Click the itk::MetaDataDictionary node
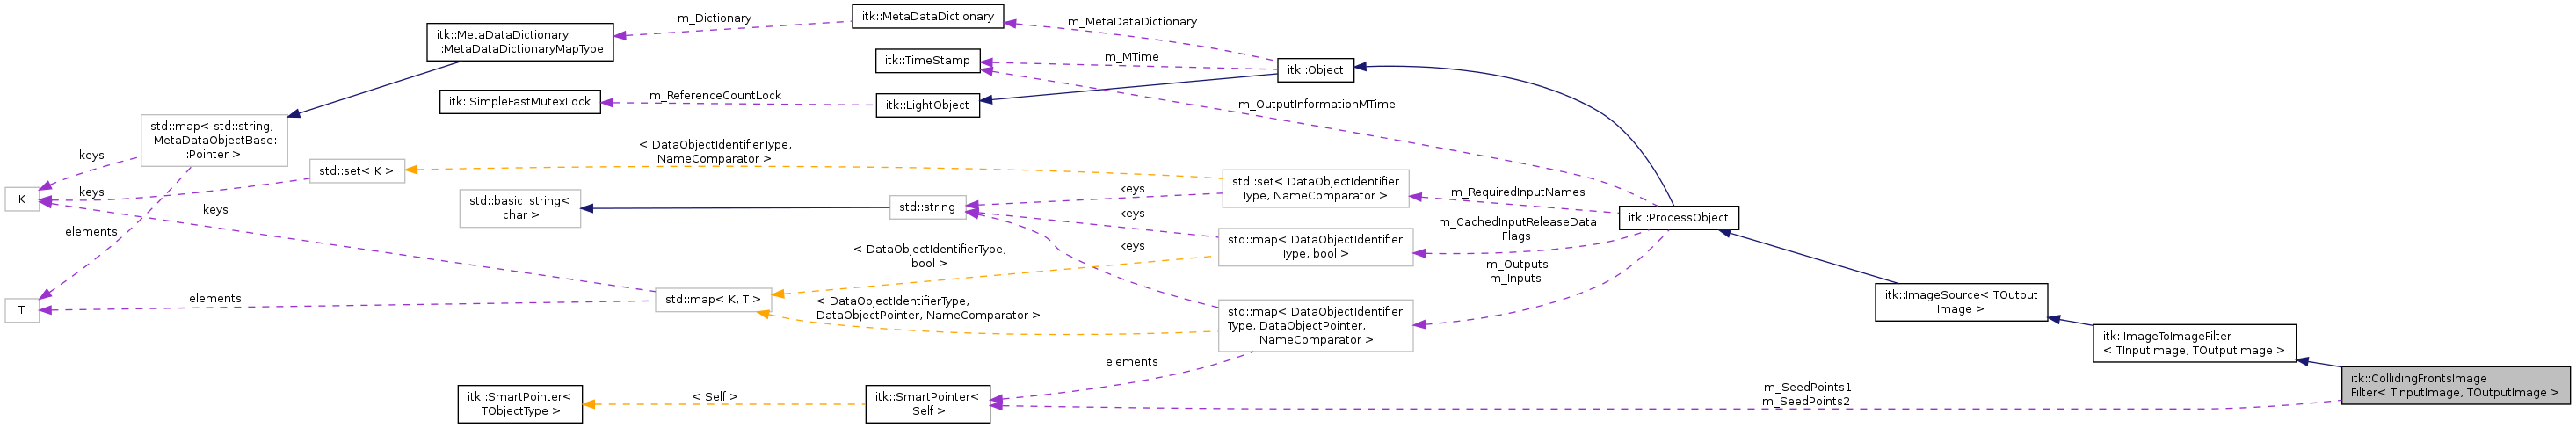 pos(928,16)
